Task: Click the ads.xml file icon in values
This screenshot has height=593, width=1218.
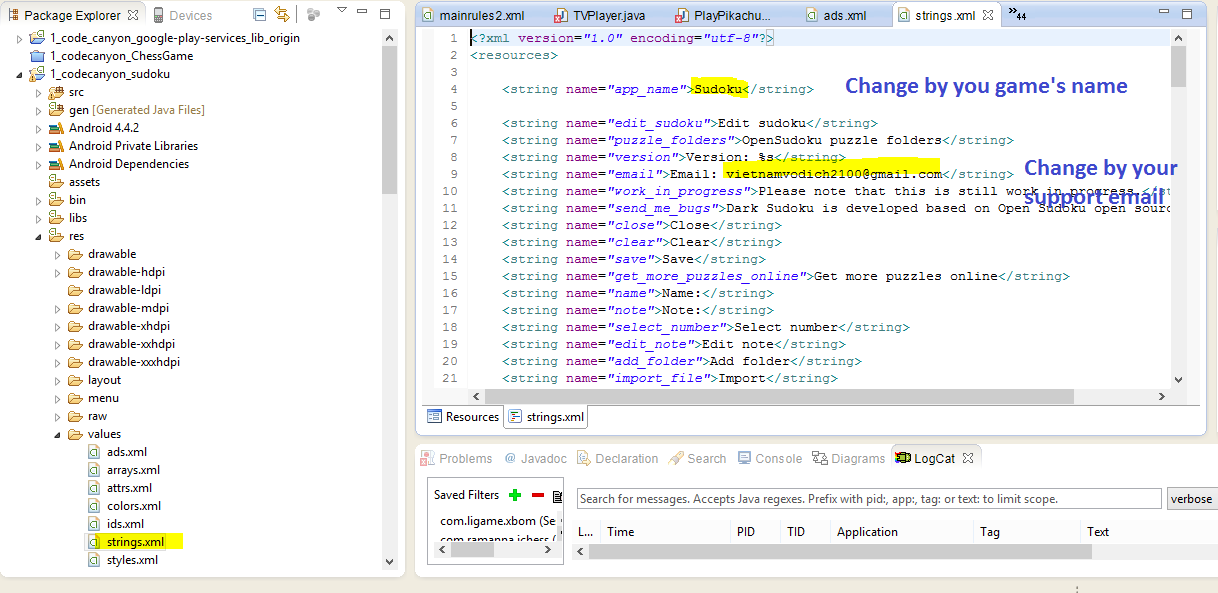Action: point(95,452)
